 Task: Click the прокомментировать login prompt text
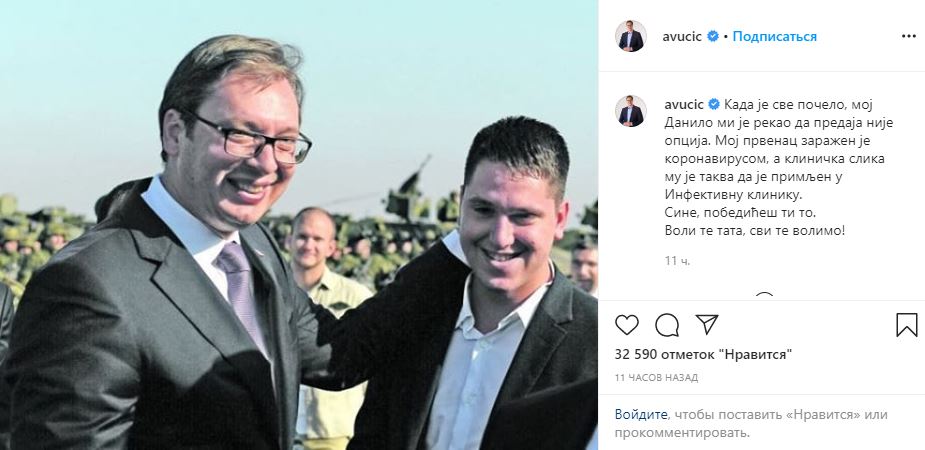683,433
